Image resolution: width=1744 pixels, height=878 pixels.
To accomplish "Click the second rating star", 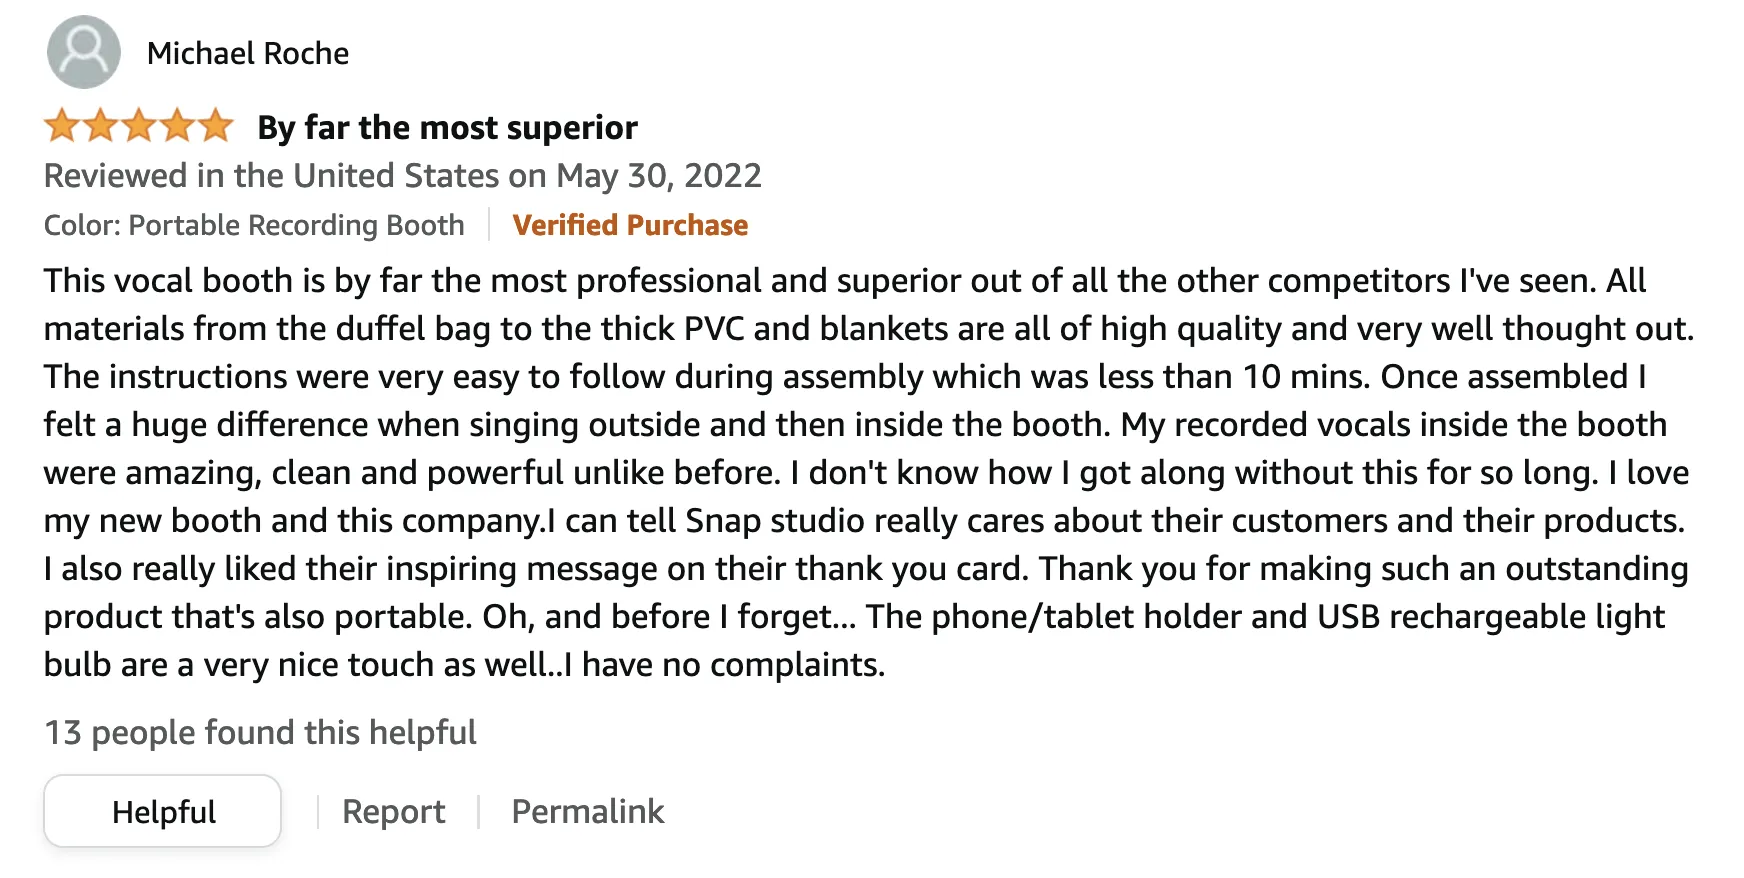I will (x=100, y=127).
